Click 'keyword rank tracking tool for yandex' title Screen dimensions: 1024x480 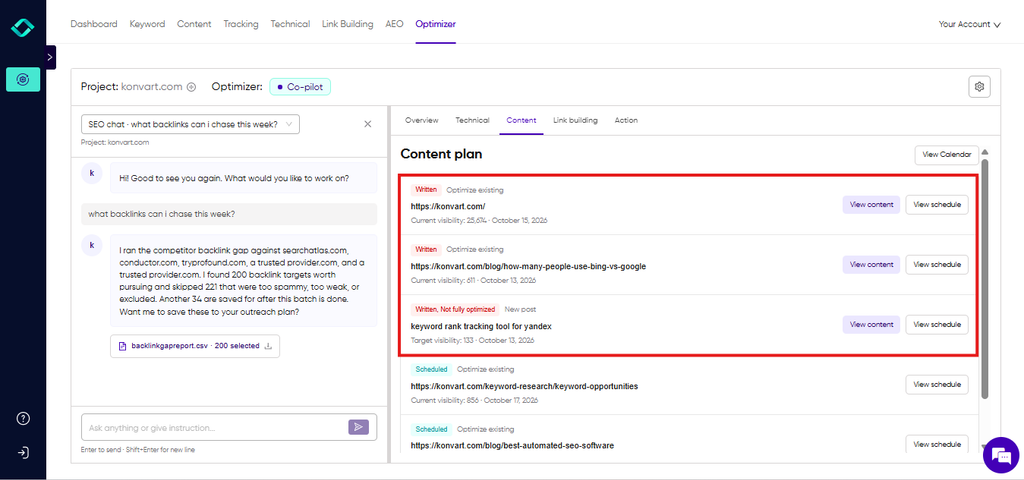pyautogui.click(x=482, y=326)
